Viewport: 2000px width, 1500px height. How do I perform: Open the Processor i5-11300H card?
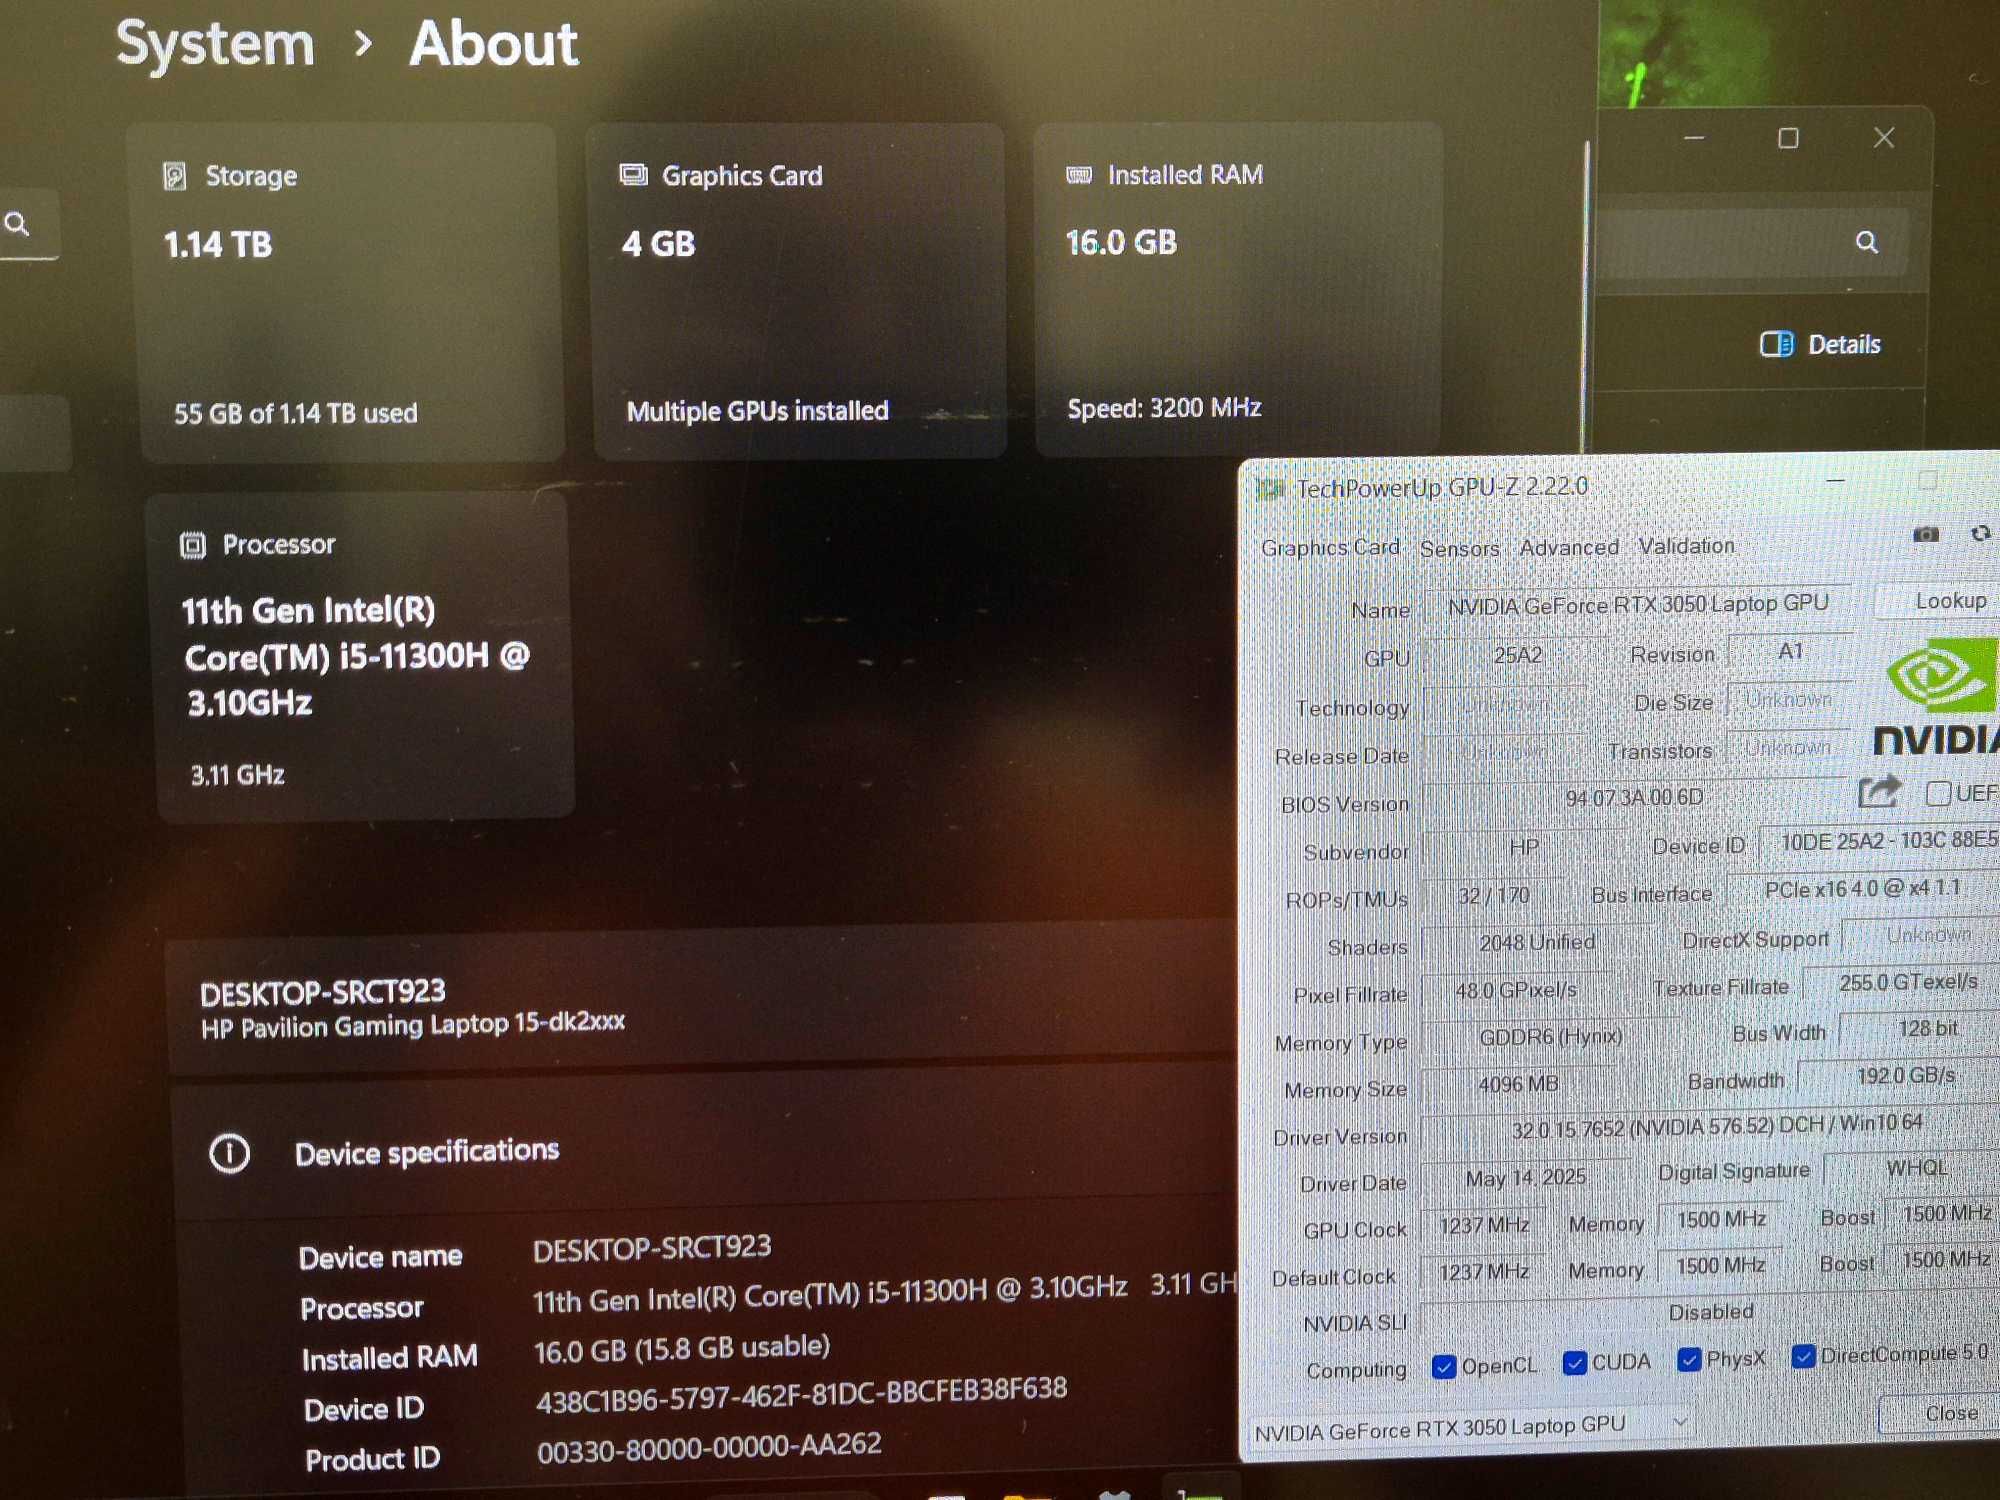coord(363,656)
